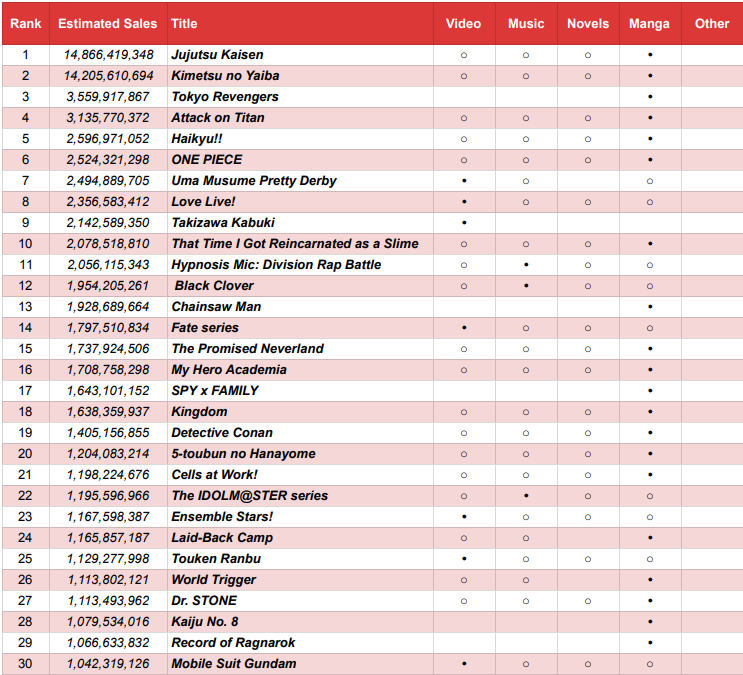Click sales value 2,078,518,810
Screen dimensions: 743x675
pos(108,244)
